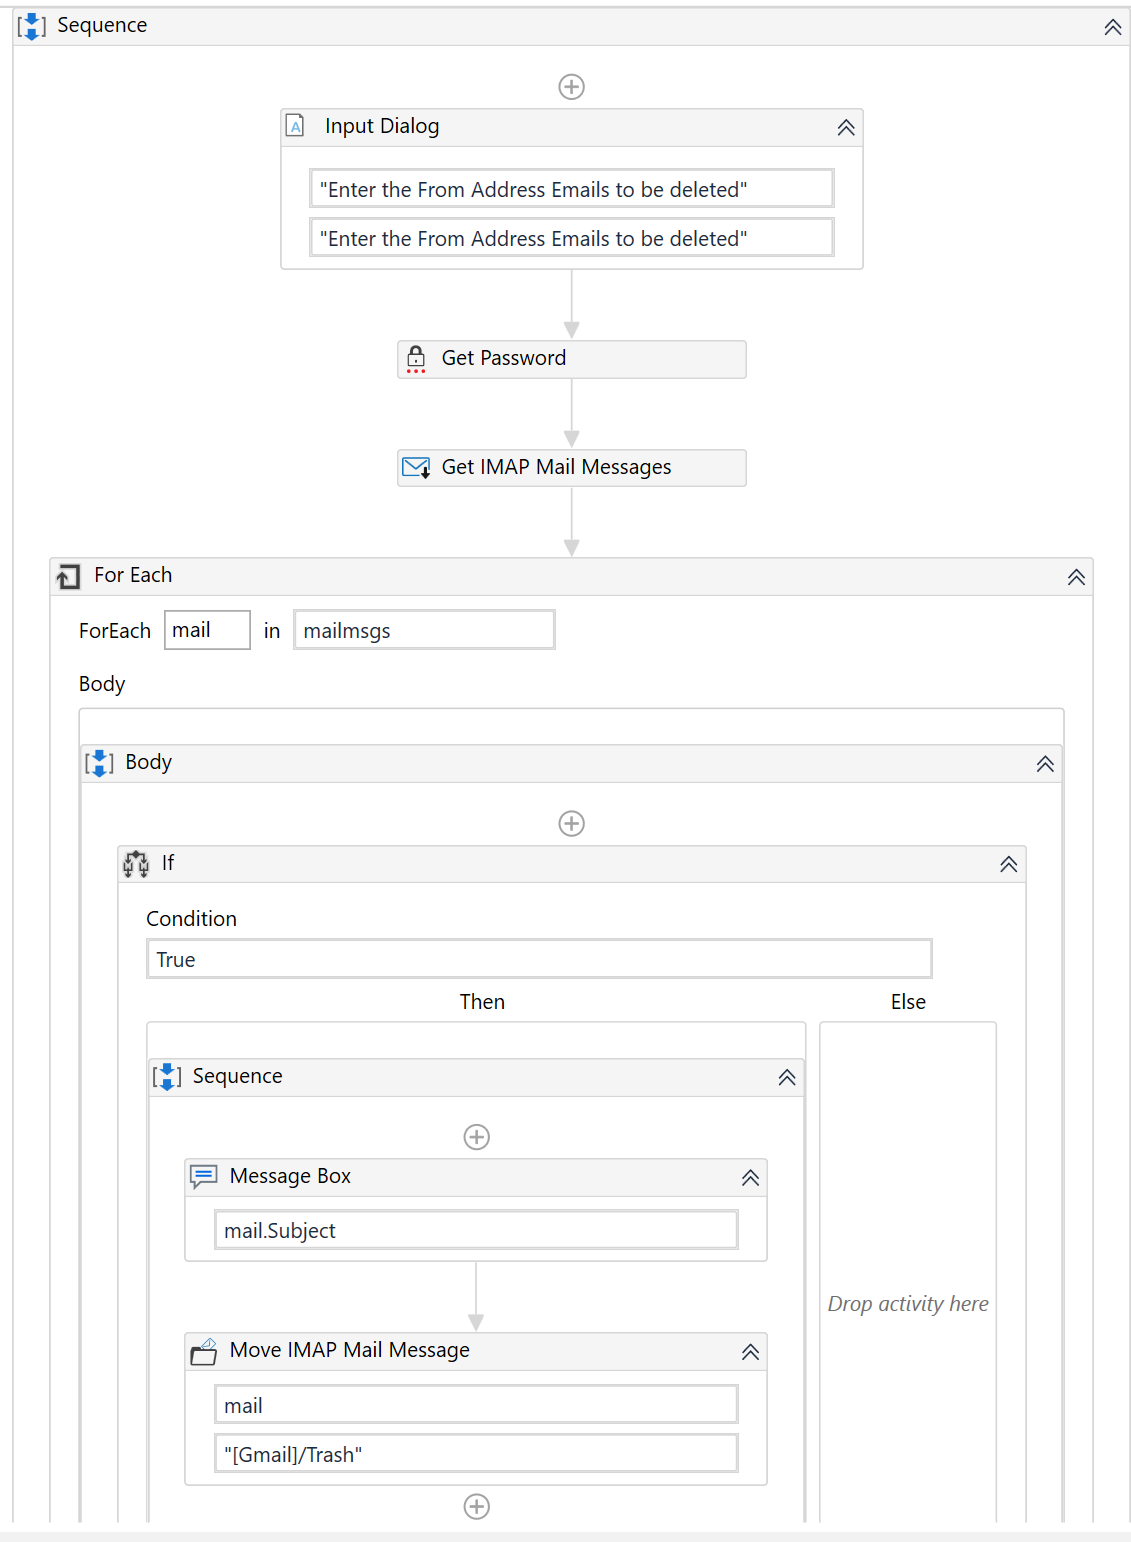1131x1542 pixels.
Task: Collapse the top-level Sequence container
Action: click(1113, 27)
